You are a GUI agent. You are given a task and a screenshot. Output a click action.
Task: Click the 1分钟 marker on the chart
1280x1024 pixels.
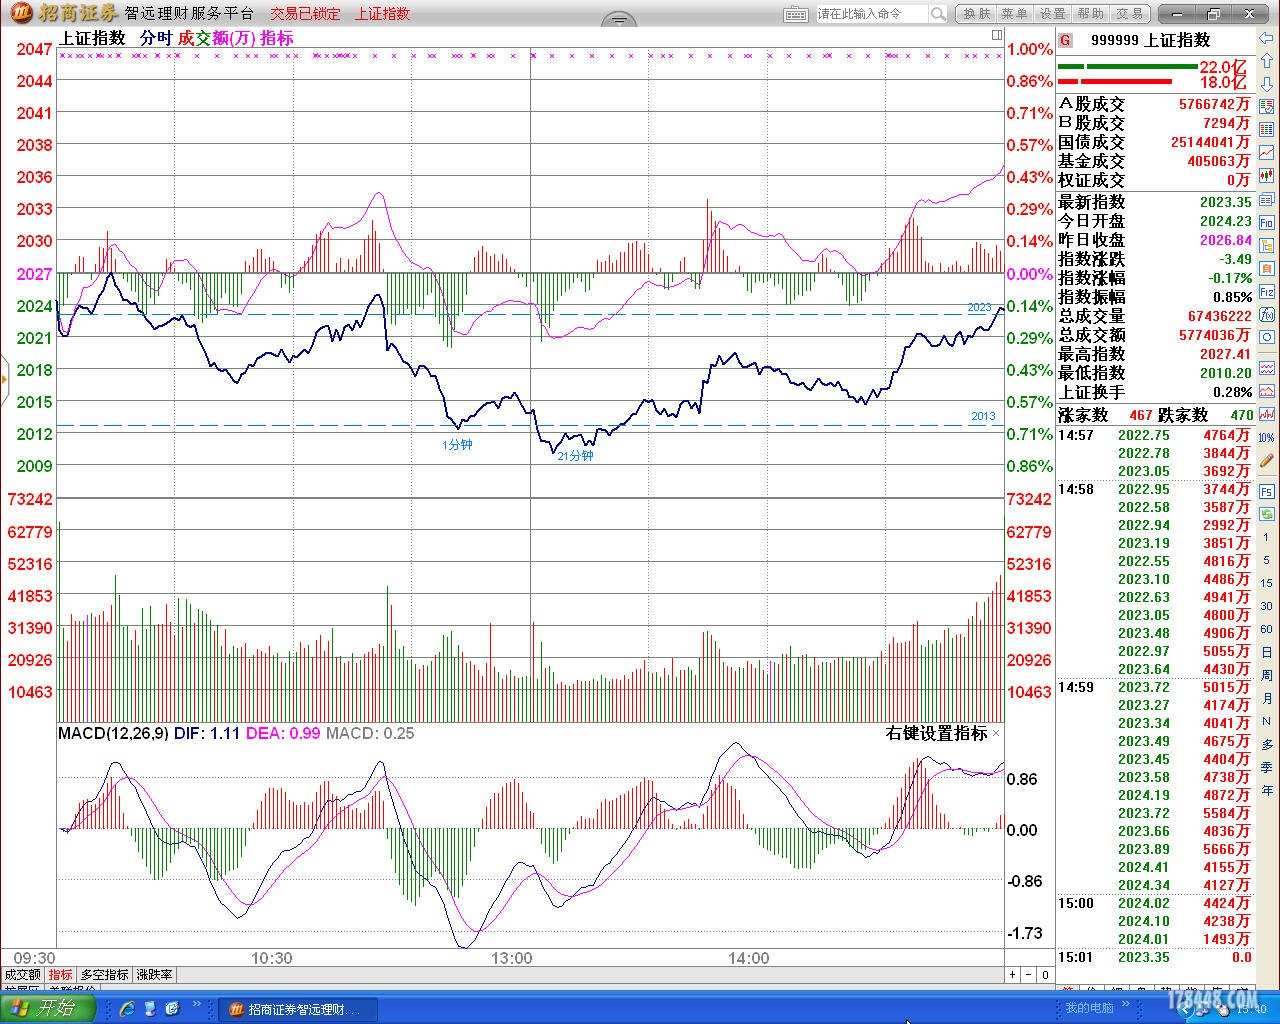point(457,445)
